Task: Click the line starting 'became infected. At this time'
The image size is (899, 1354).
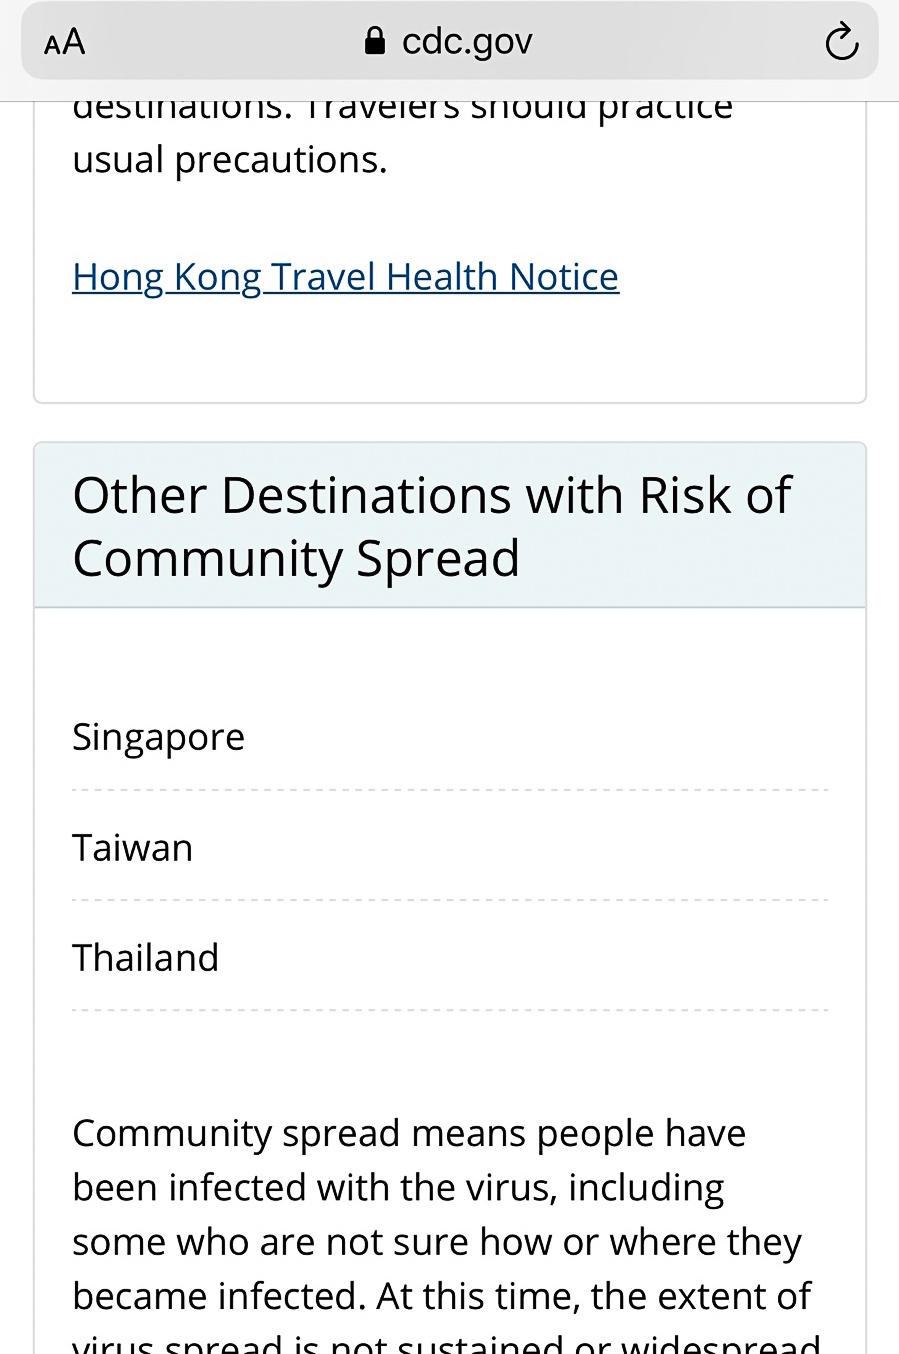Action: [440, 1296]
